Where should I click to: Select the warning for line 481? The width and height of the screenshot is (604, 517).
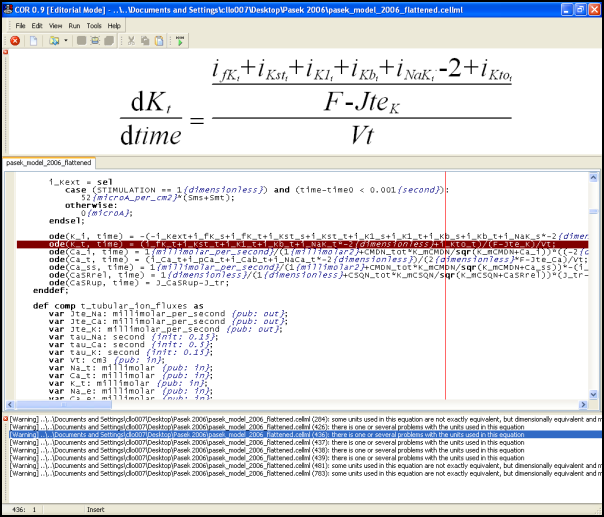coord(306,465)
